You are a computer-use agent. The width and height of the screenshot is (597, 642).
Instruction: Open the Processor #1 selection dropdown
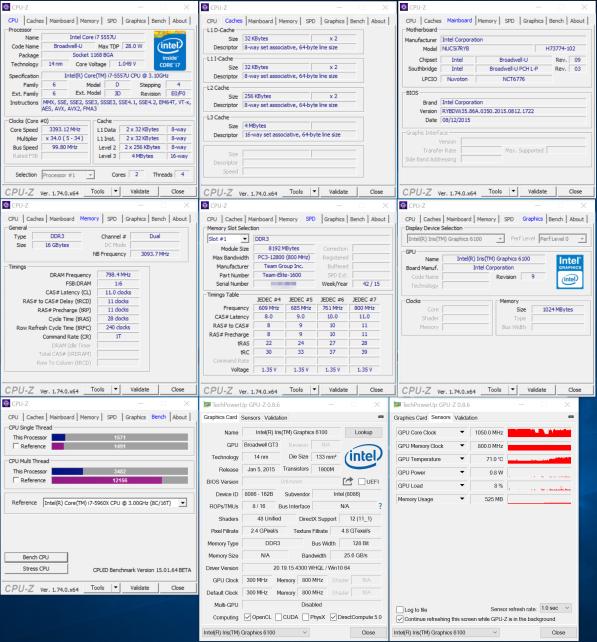pos(68,175)
